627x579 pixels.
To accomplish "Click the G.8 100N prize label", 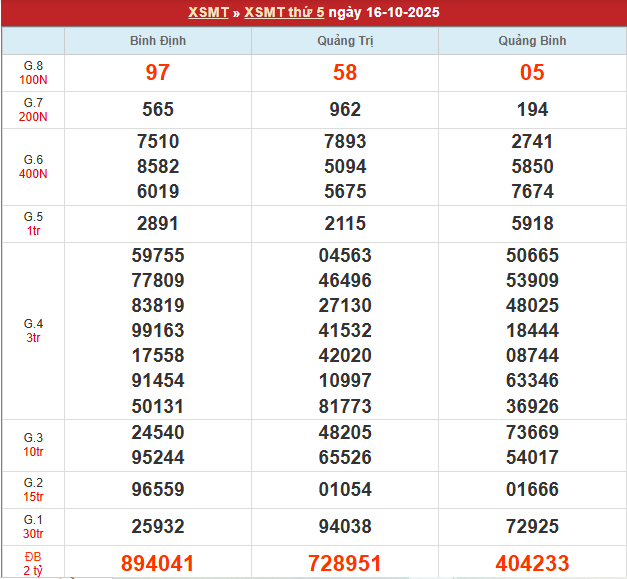I will [x=33, y=73].
